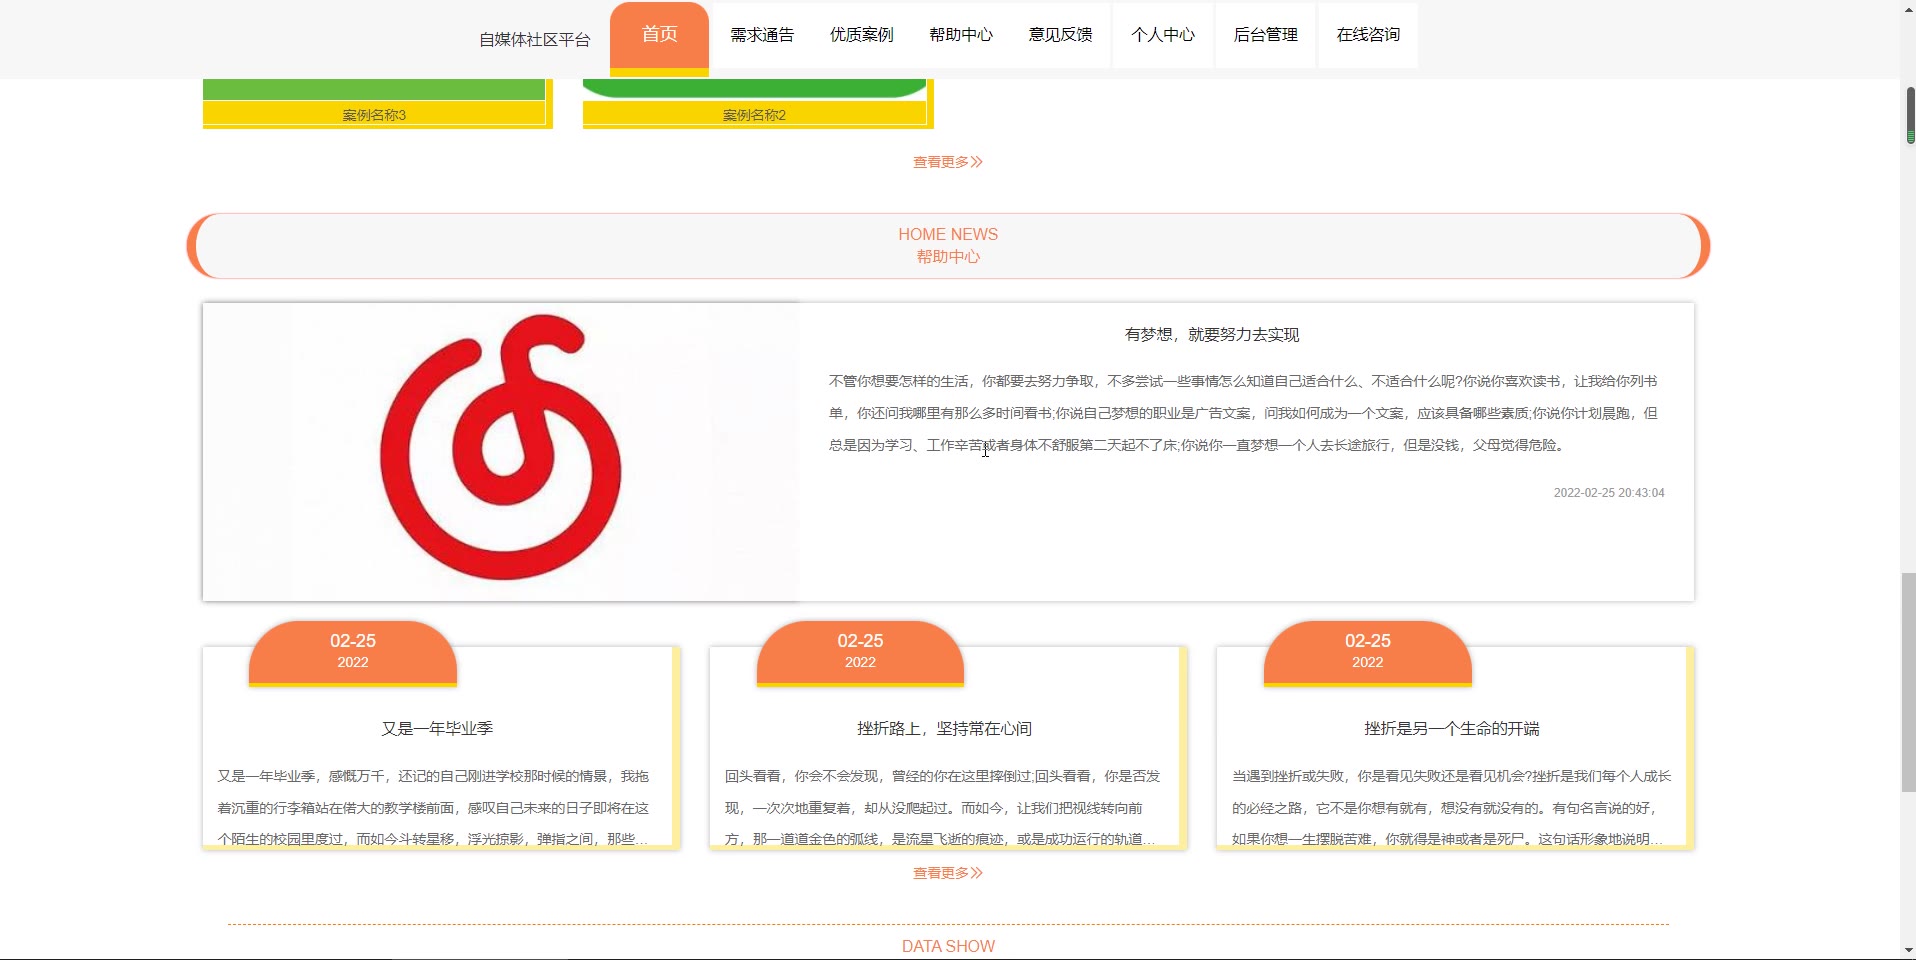Image resolution: width=1916 pixels, height=960 pixels.
Task: Open news card 挫折是另一个生命的开端
Action: (1452, 729)
